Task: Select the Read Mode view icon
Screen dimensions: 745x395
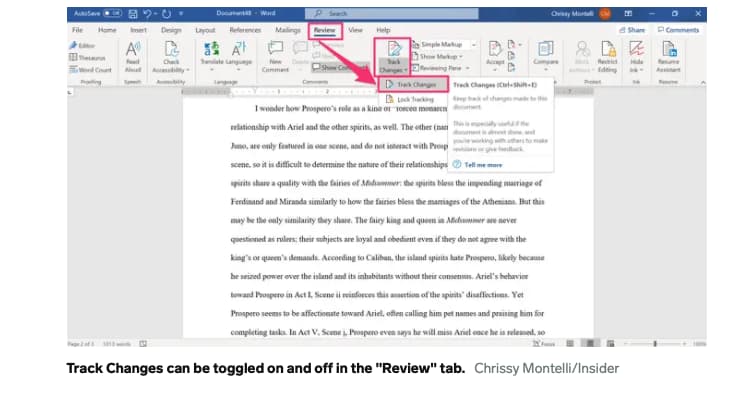Action: (x=570, y=344)
